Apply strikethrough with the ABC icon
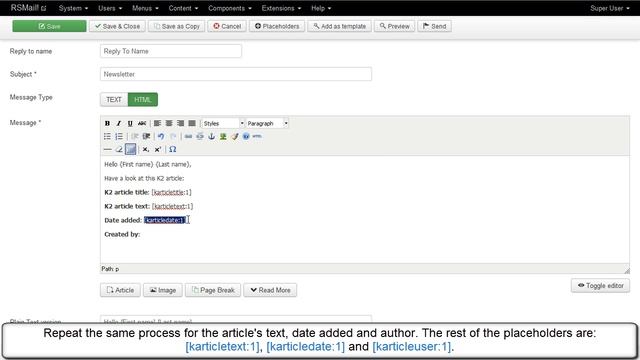This screenshot has width=640, height=360. pos(142,123)
